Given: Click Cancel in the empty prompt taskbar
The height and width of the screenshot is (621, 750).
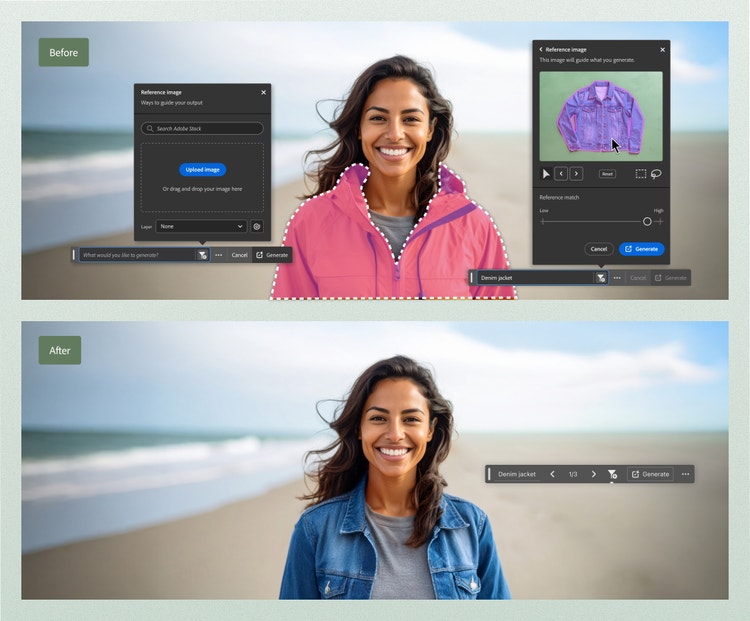Looking at the screenshot, I should 240,255.
